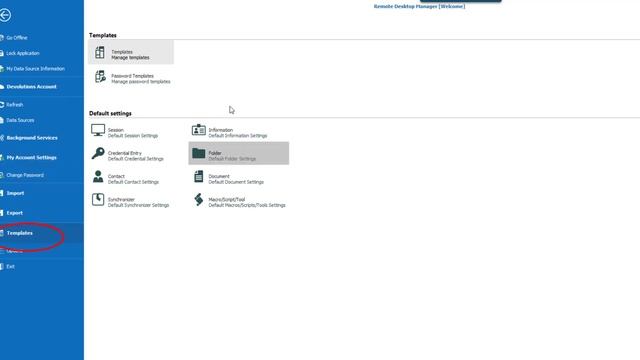Screen dimensions: 640x360
Task: Click the Remote Desktop Manager [Welcome] title
Action: [x=419, y=7]
